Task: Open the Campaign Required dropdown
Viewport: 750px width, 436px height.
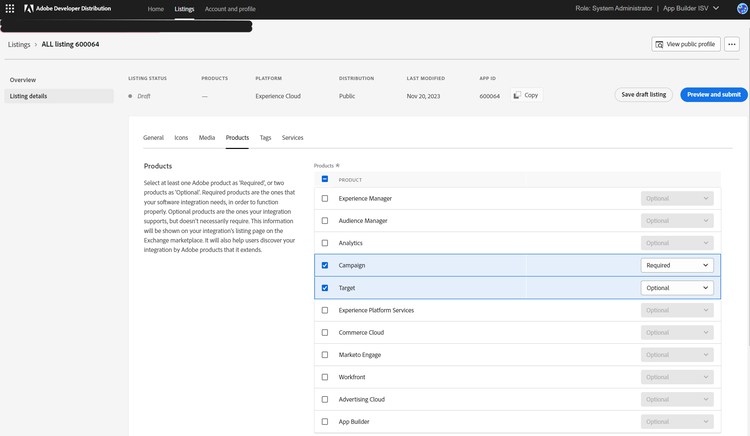Action: (677, 265)
